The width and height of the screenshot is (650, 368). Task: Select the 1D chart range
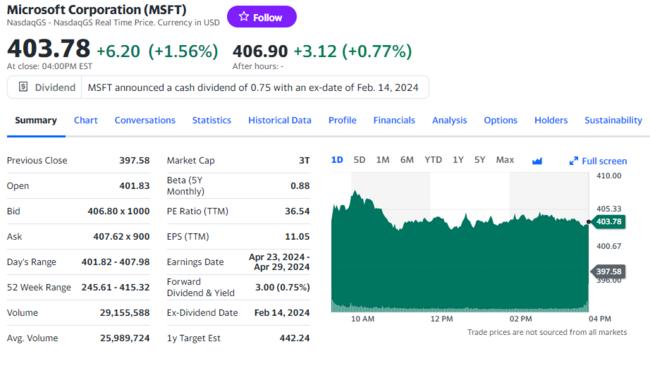(337, 160)
